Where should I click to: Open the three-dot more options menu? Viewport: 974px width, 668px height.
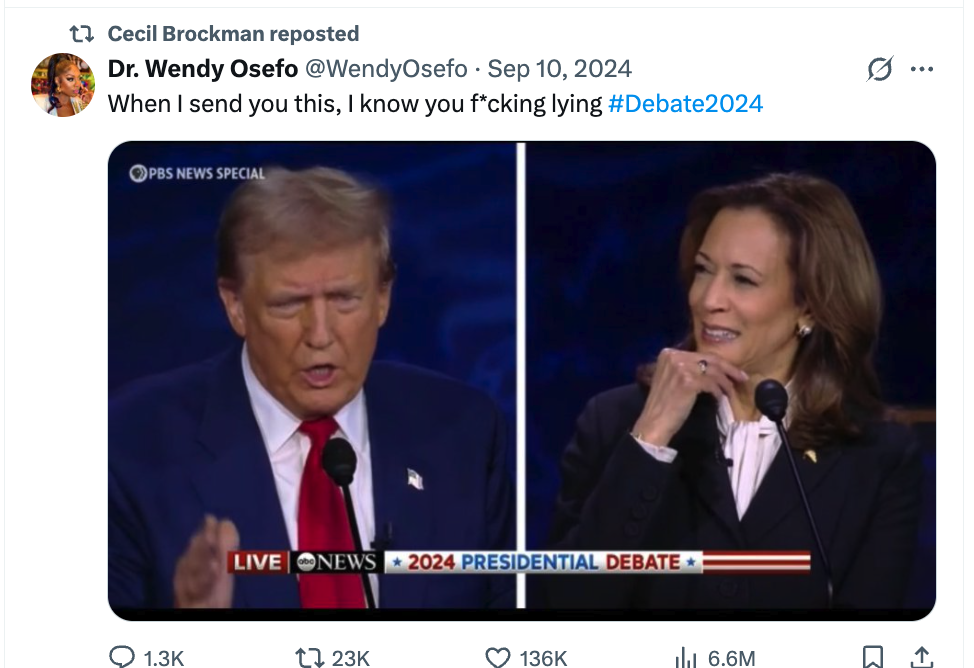921,69
